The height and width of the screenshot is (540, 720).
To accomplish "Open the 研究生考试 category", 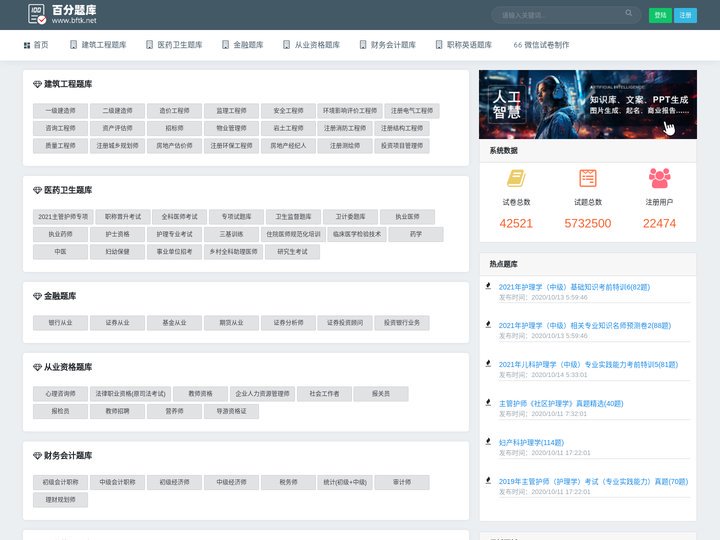I will click(292, 252).
